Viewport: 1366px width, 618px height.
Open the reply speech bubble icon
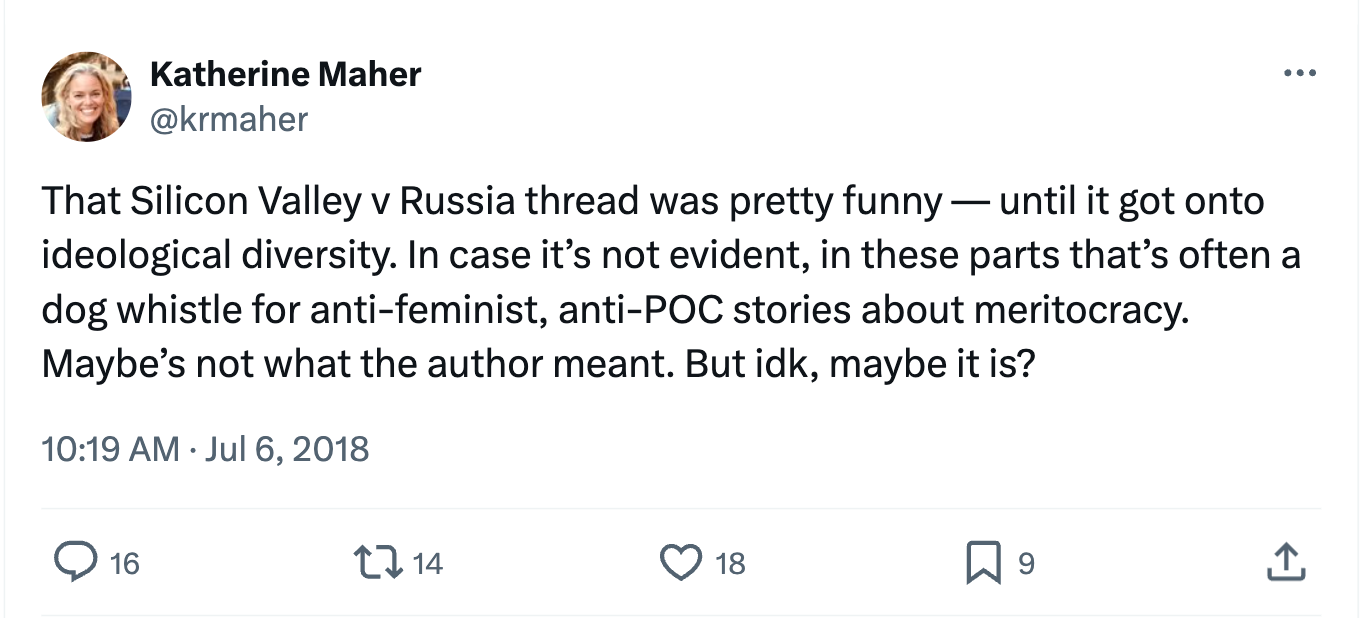coord(74,563)
